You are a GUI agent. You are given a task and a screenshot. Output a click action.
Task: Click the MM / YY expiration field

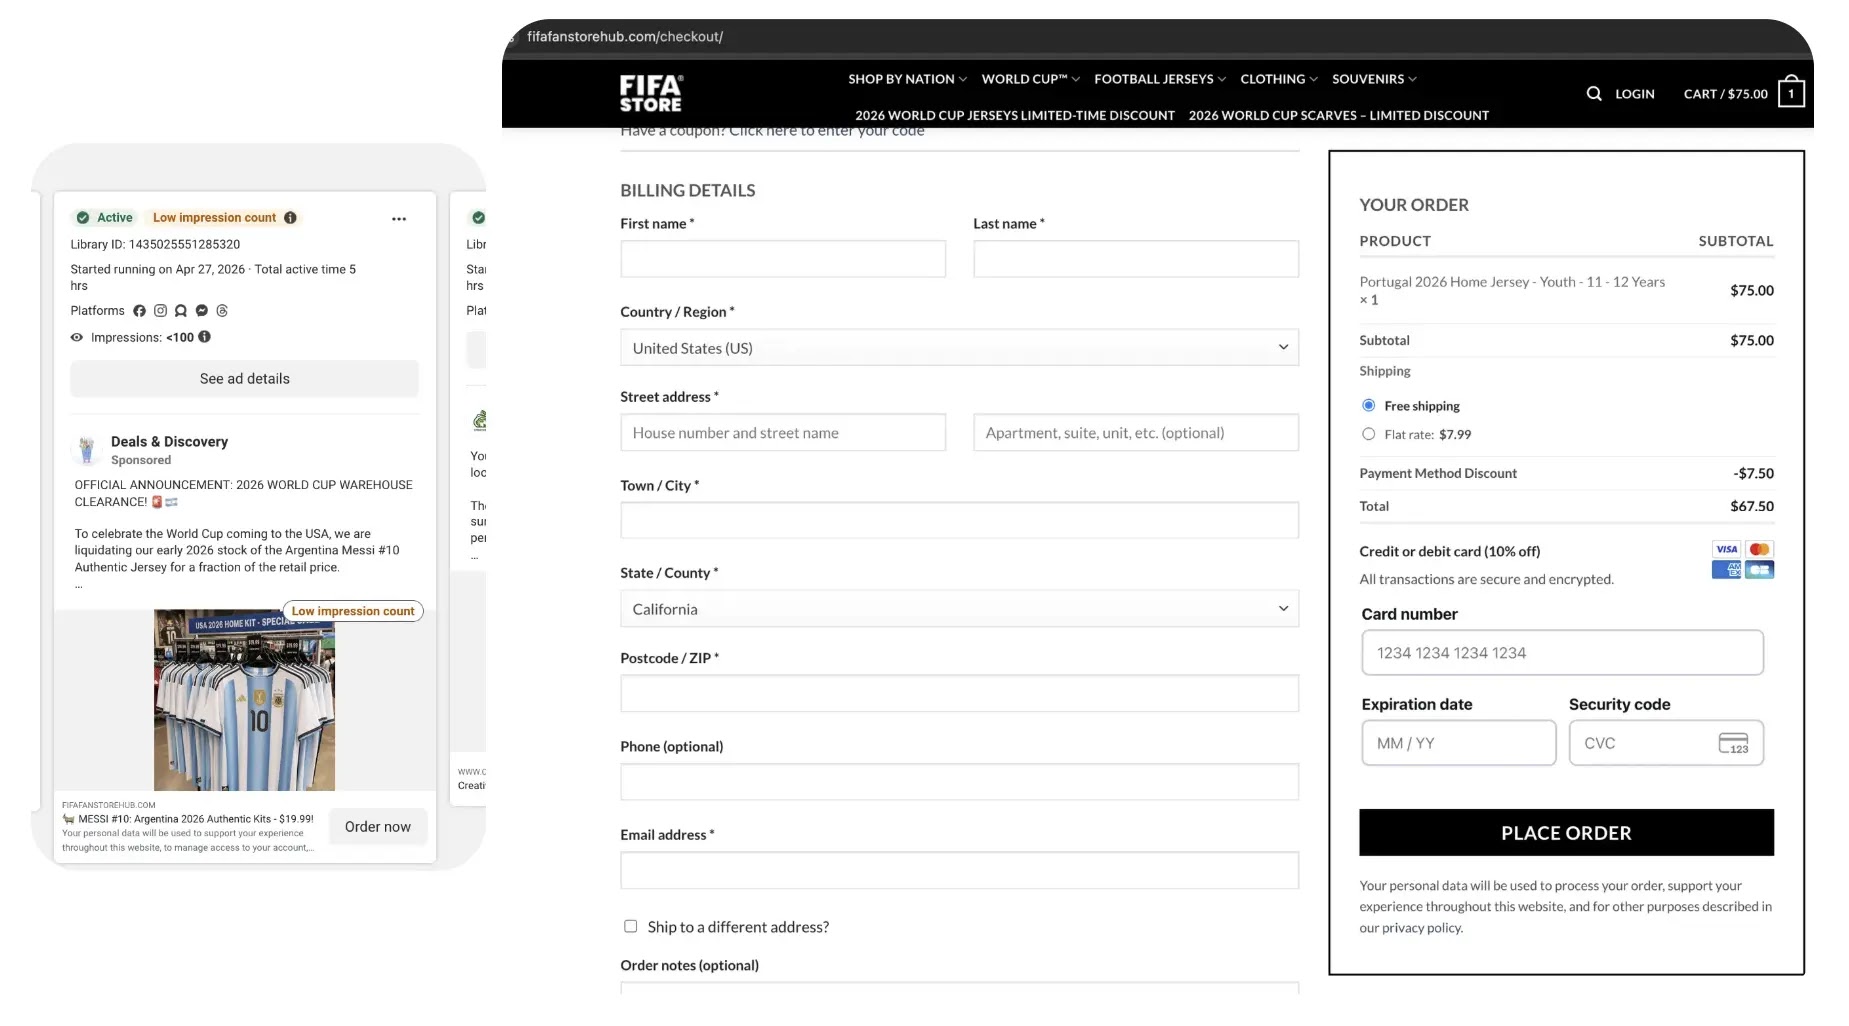(x=1458, y=743)
